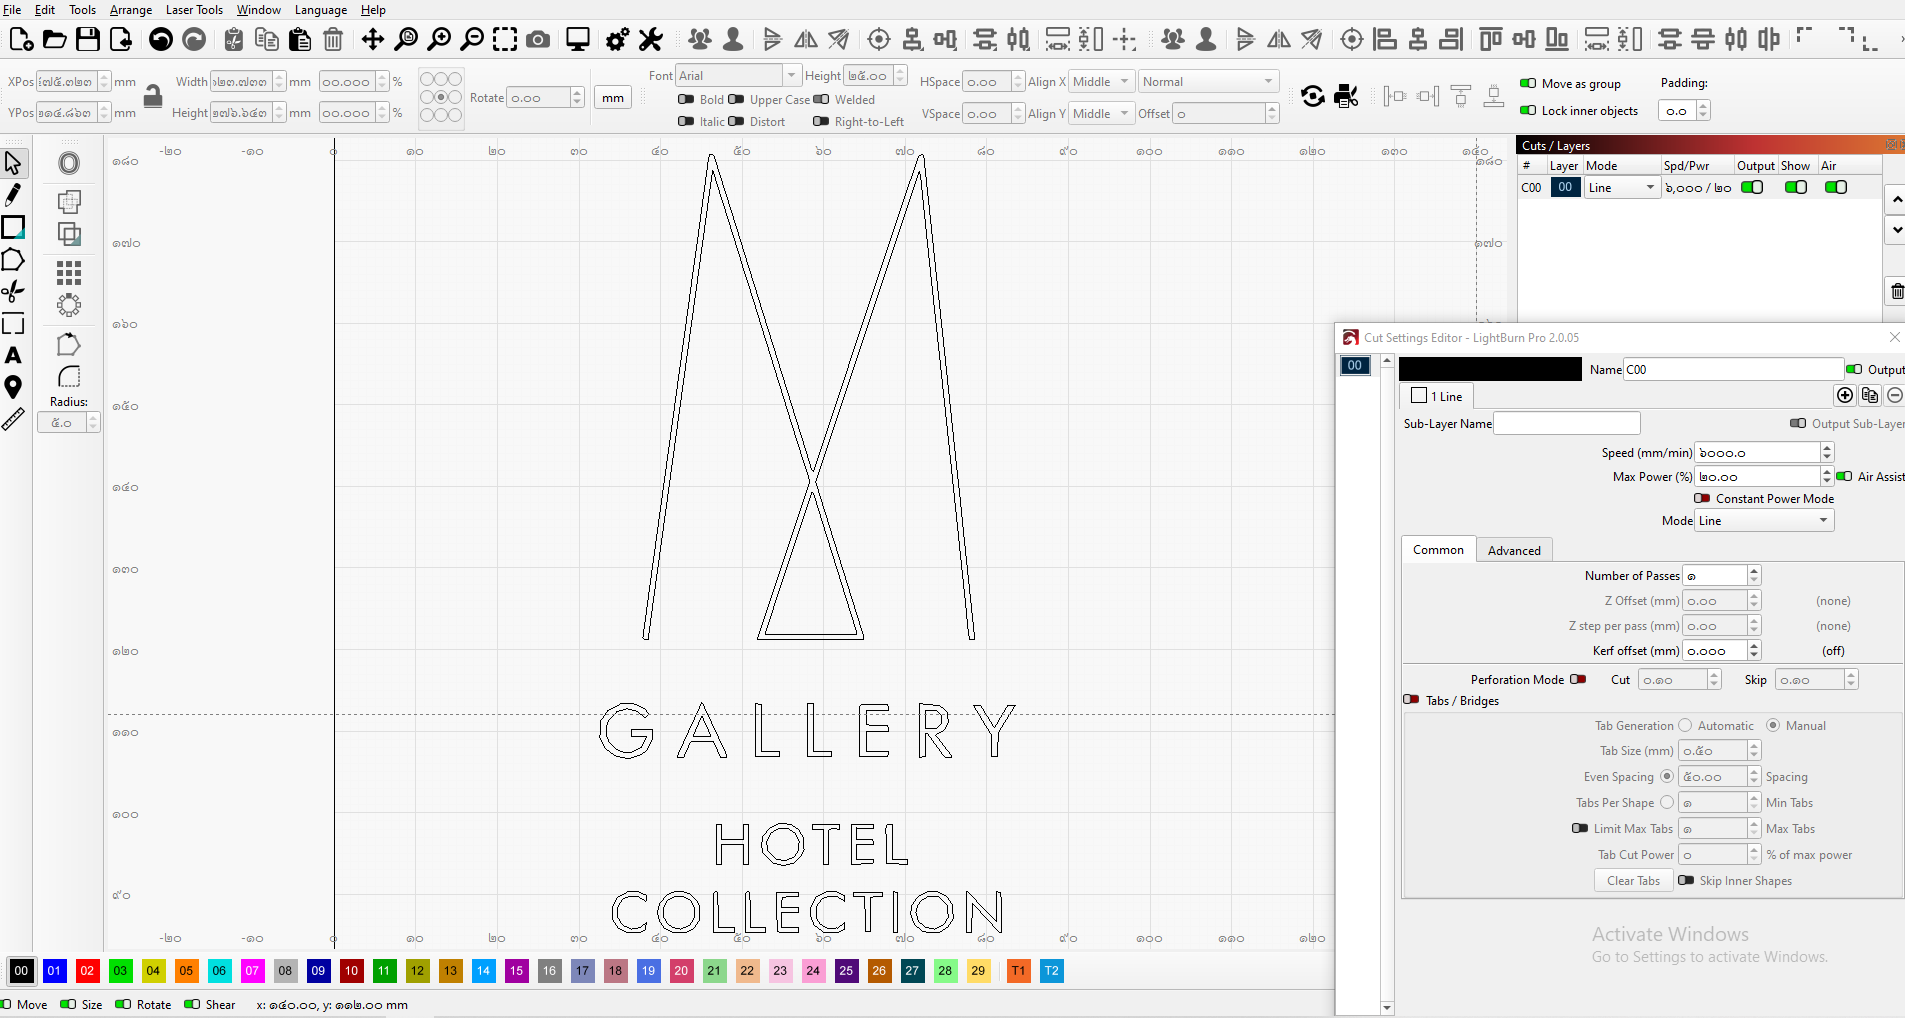
Task: Click the Delete trash can icon in toolbar
Action: point(333,39)
